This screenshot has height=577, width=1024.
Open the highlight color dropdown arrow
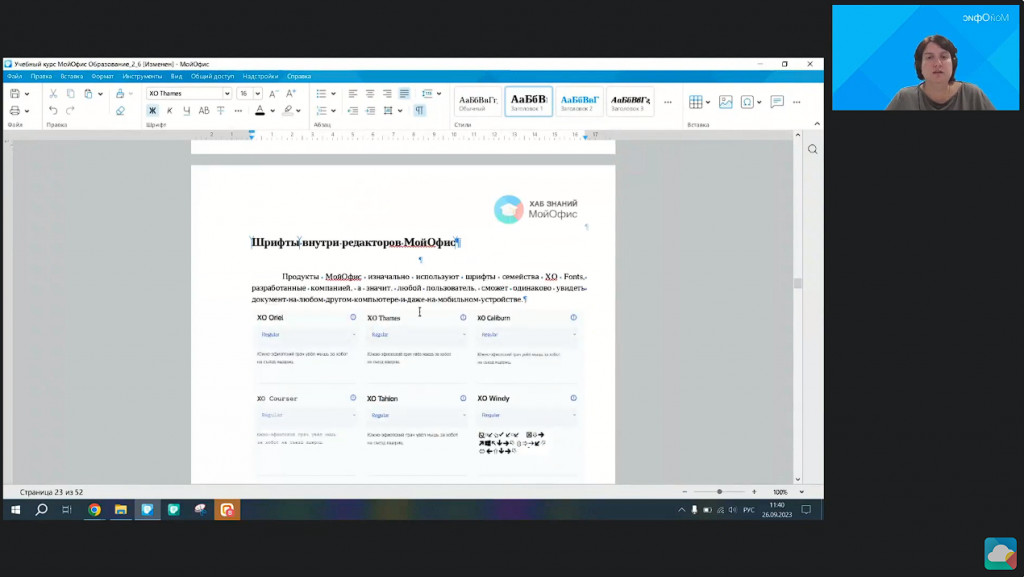pyautogui.click(x=298, y=111)
